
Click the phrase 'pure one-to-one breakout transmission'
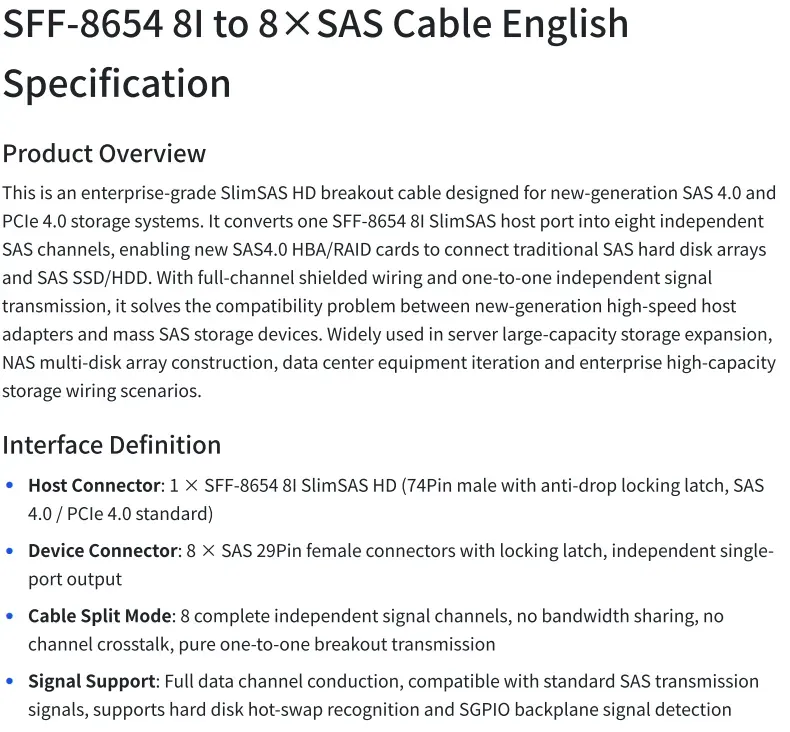pyautogui.click(x=337, y=644)
